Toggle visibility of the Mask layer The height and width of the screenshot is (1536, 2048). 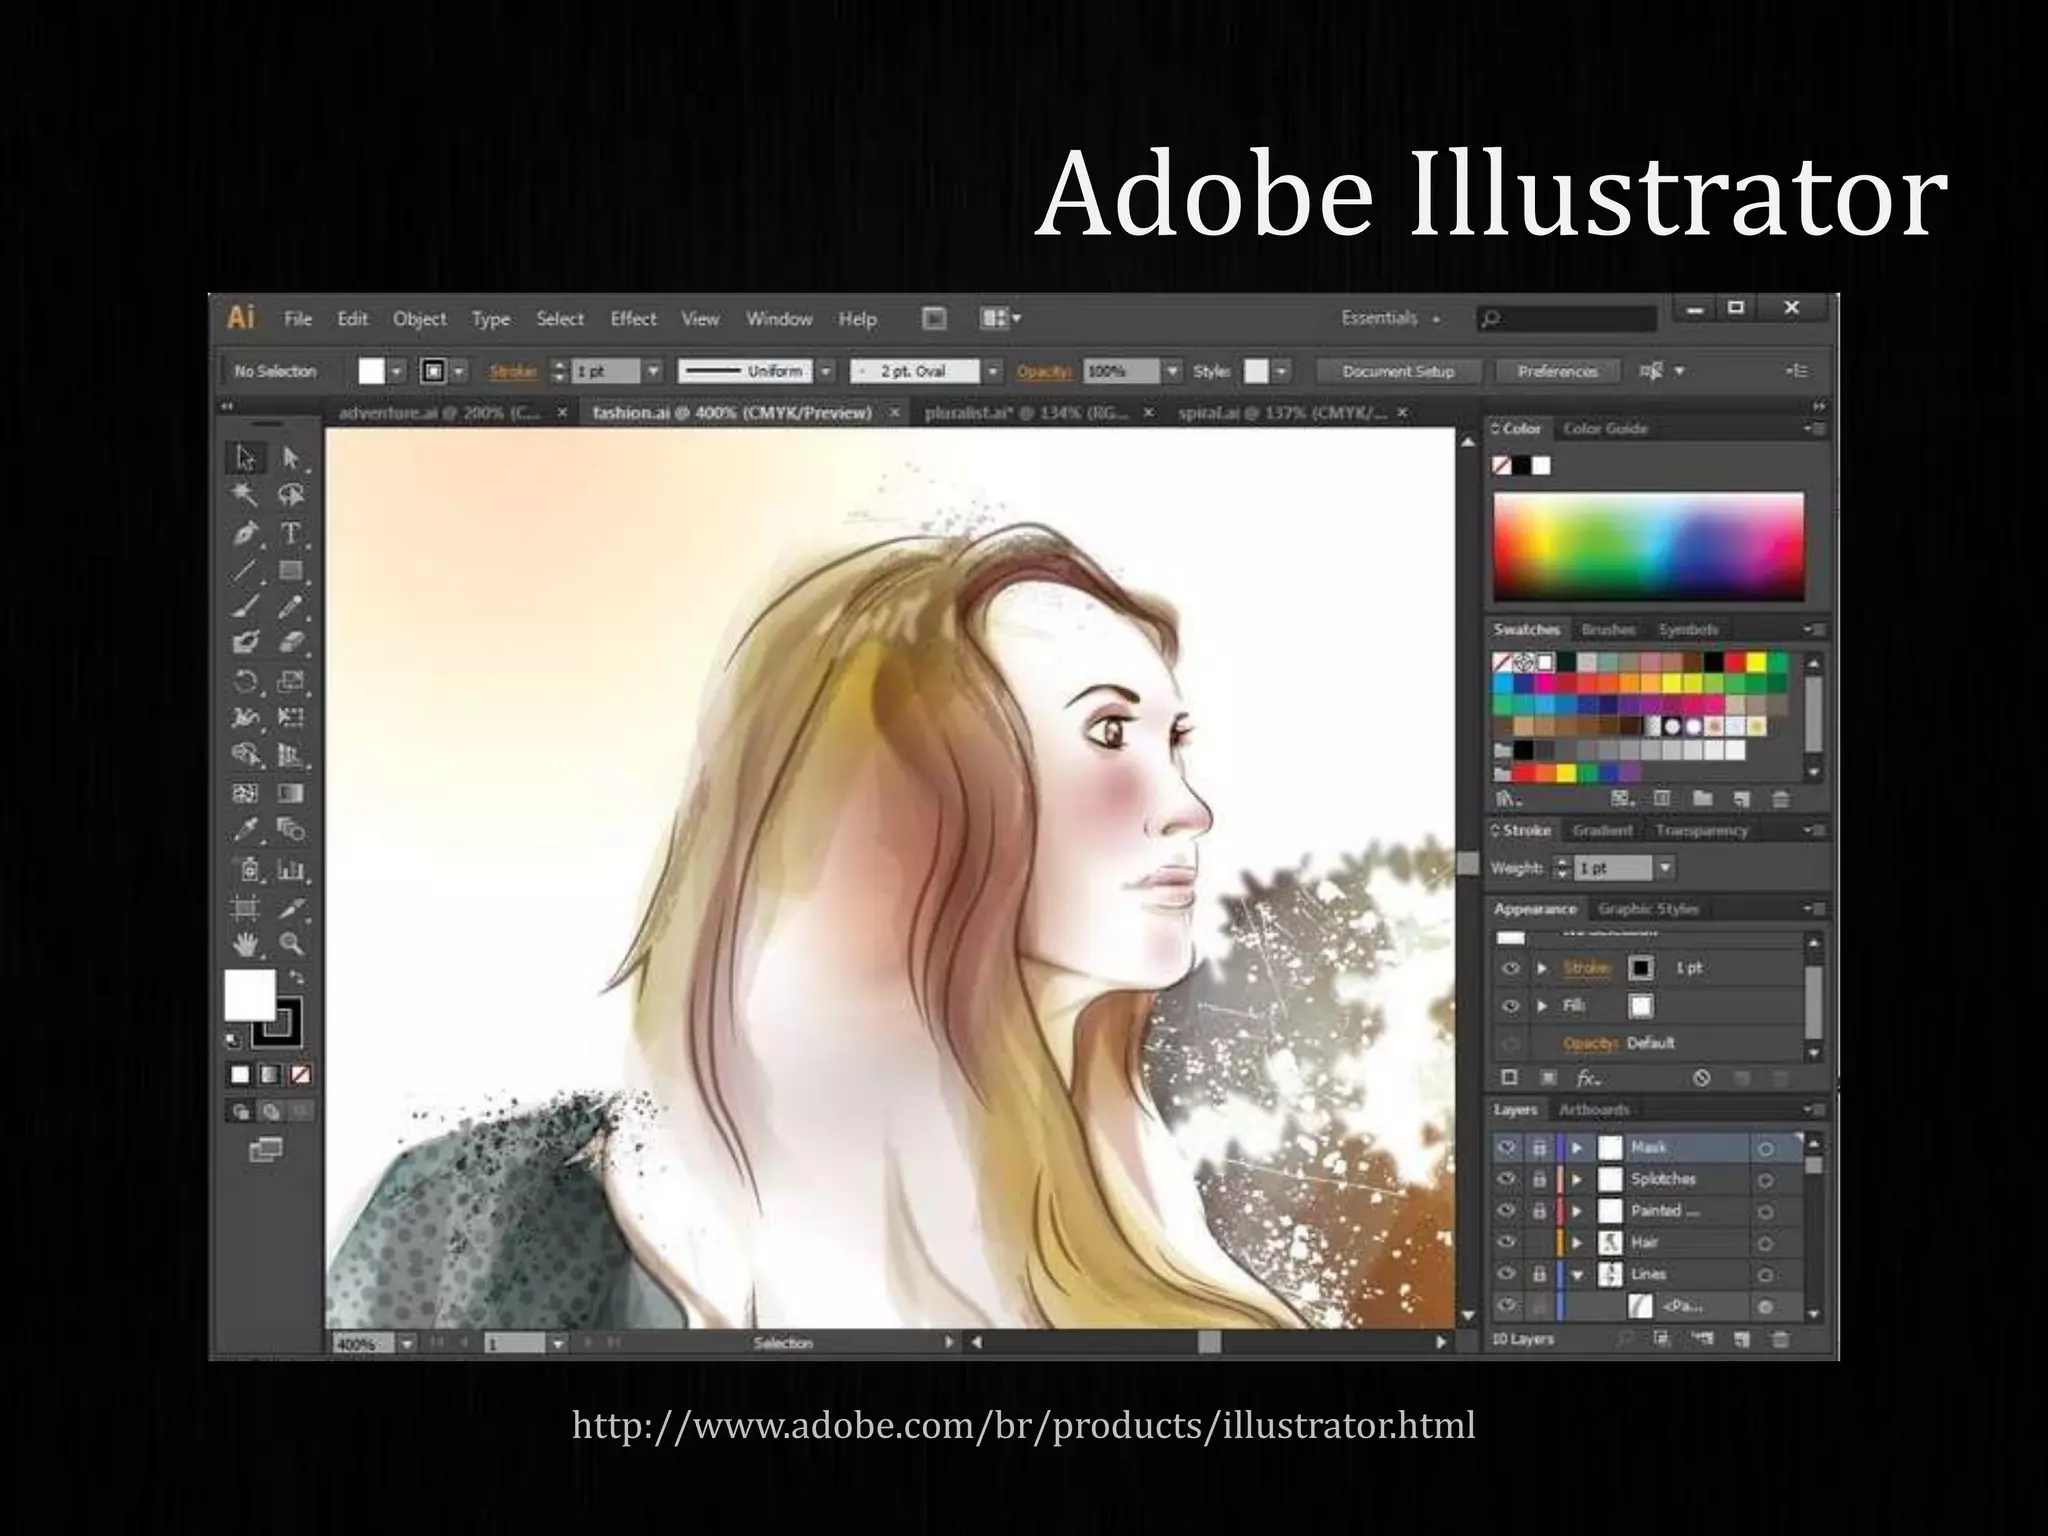[x=1507, y=1148]
